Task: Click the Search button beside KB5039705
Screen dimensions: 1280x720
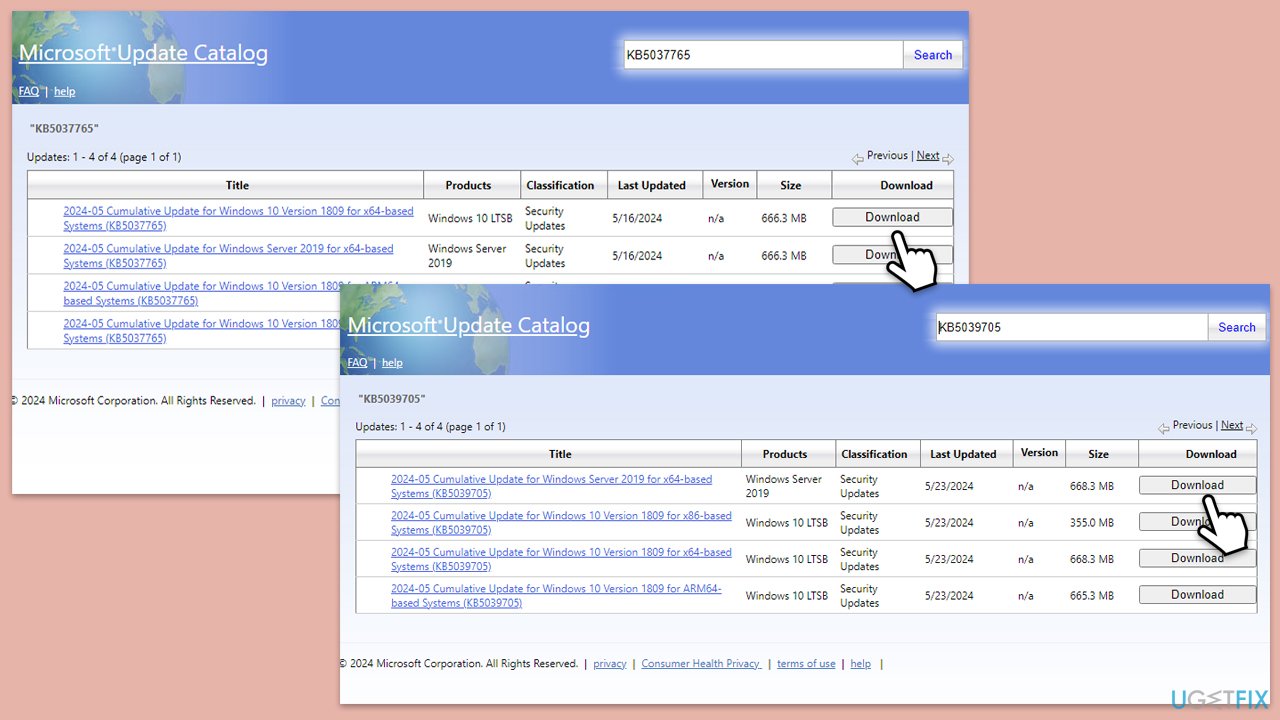Action: pos(1237,327)
